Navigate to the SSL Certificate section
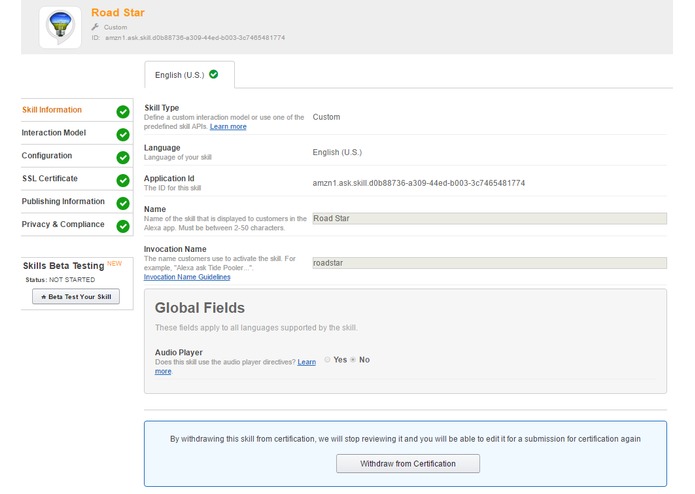 coord(50,179)
